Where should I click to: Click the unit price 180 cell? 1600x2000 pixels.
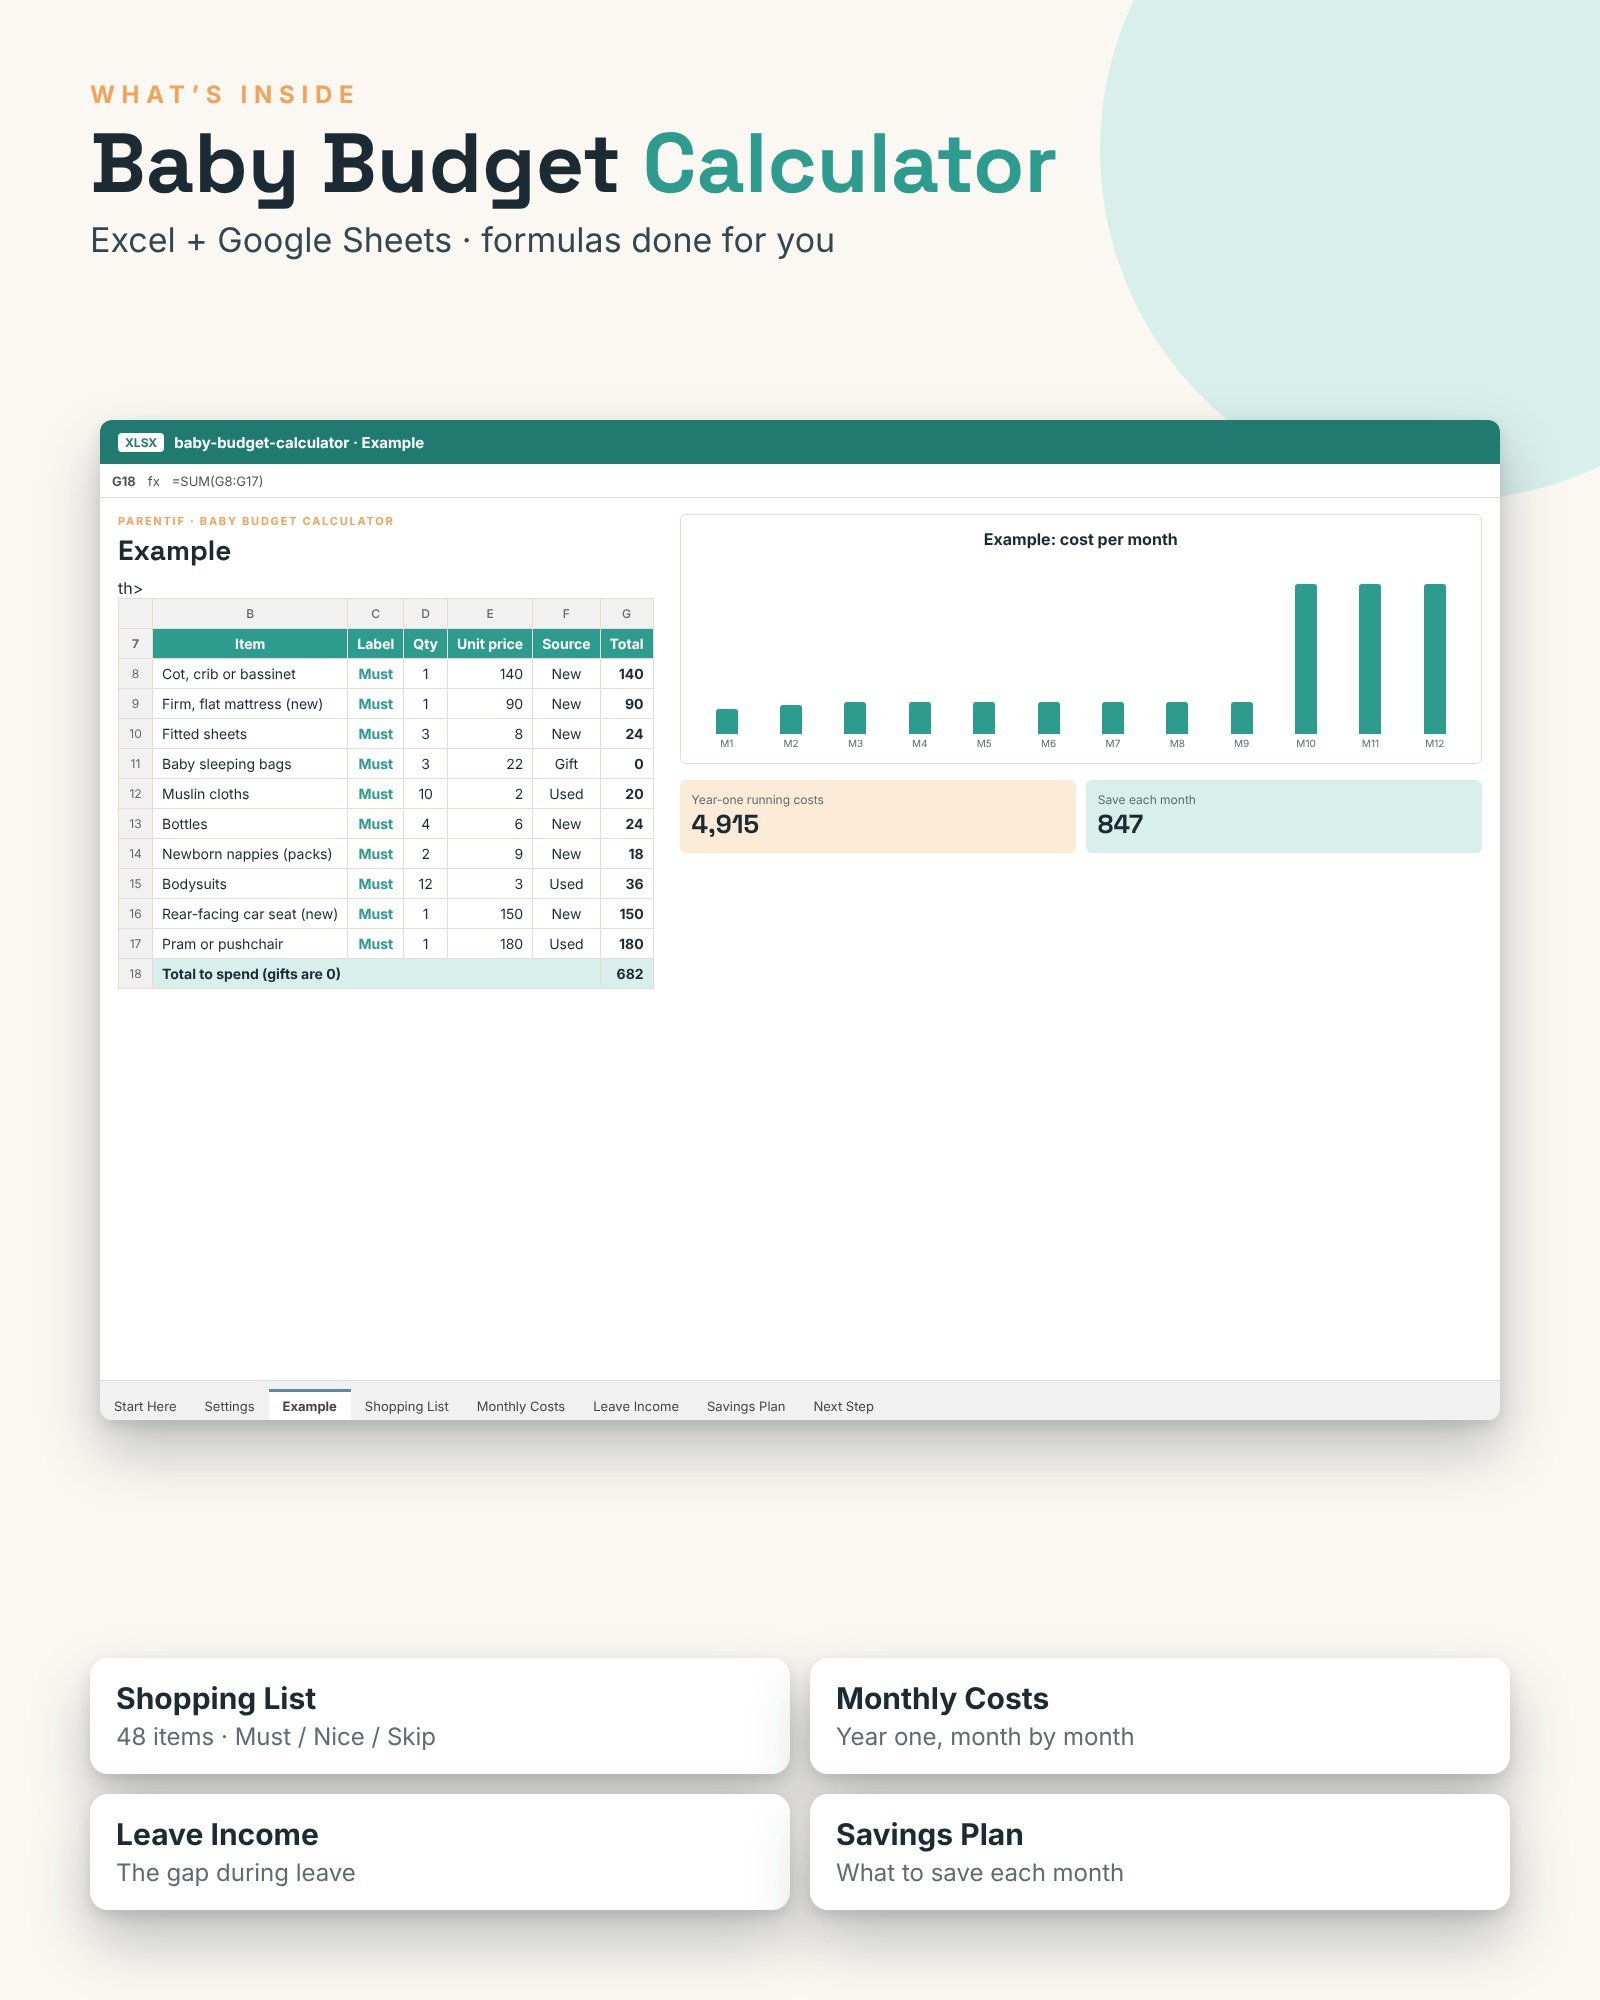490,944
